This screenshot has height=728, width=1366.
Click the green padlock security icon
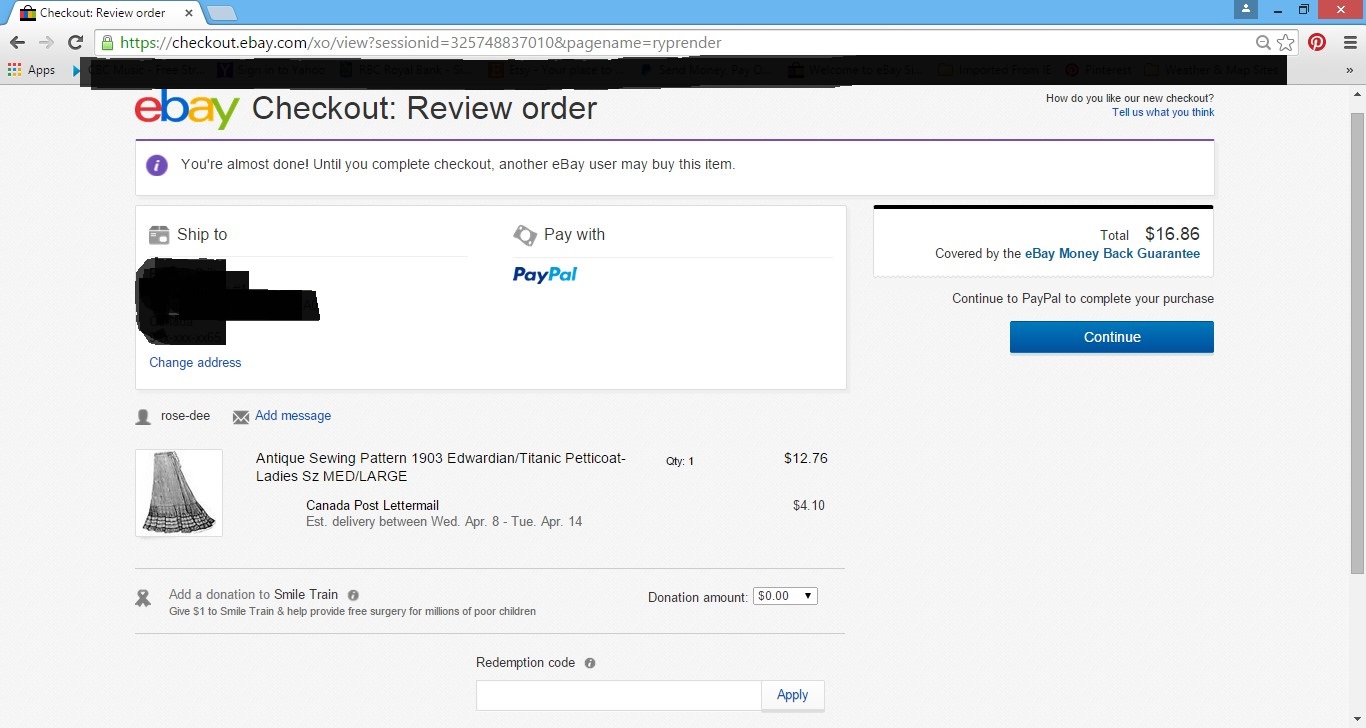[x=107, y=43]
